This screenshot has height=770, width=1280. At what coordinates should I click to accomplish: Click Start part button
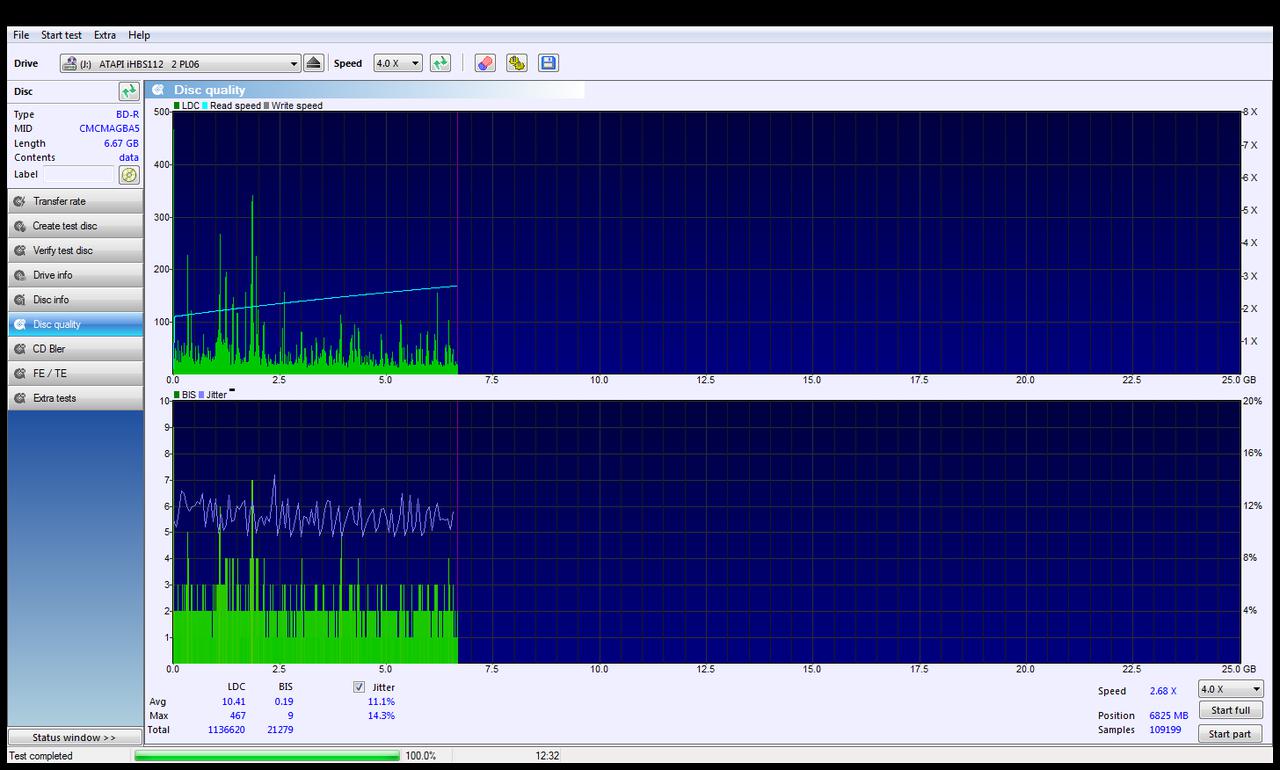(x=1230, y=734)
